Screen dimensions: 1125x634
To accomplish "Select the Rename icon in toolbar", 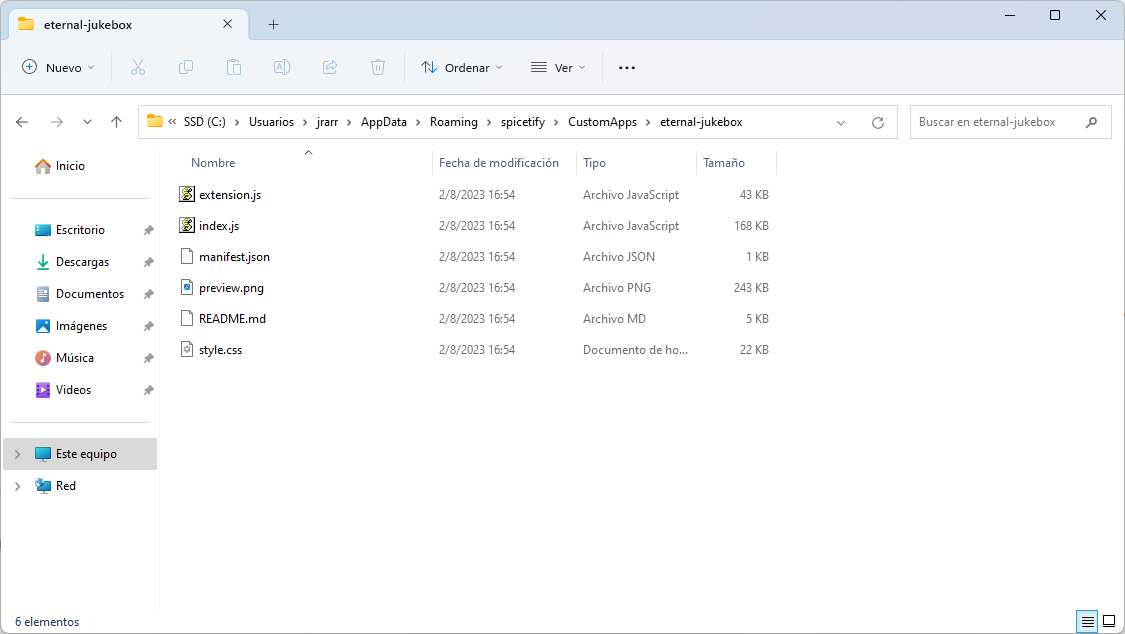I will coord(282,67).
